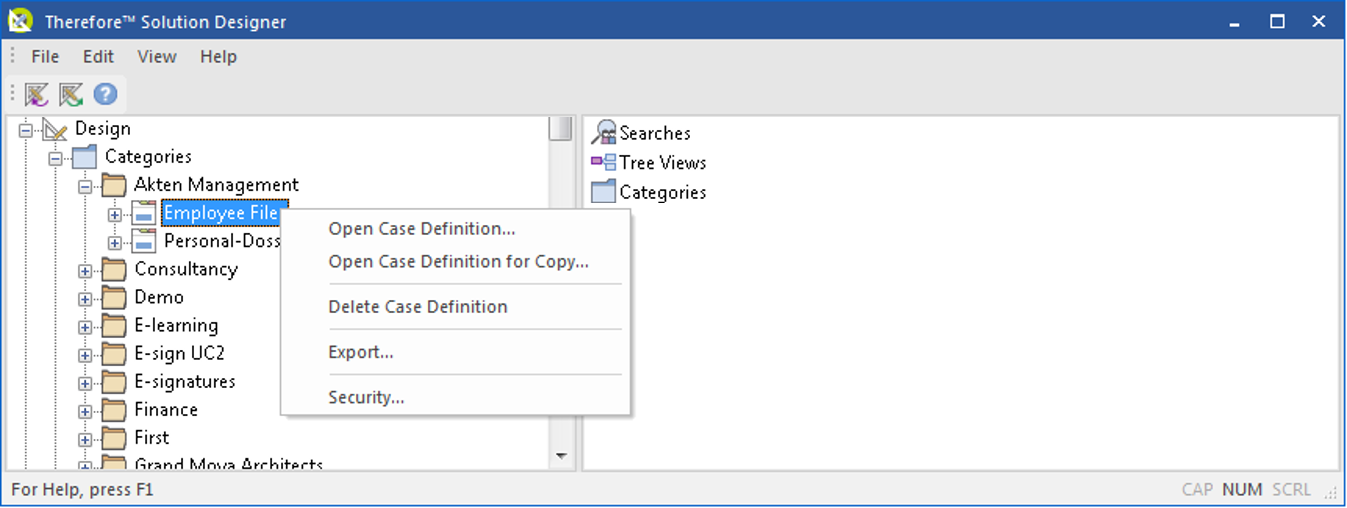The height and width of the screenshot is (508, 1347).
Task: Click the Personal-Dossier case definition icon
Action: (144, 241)
